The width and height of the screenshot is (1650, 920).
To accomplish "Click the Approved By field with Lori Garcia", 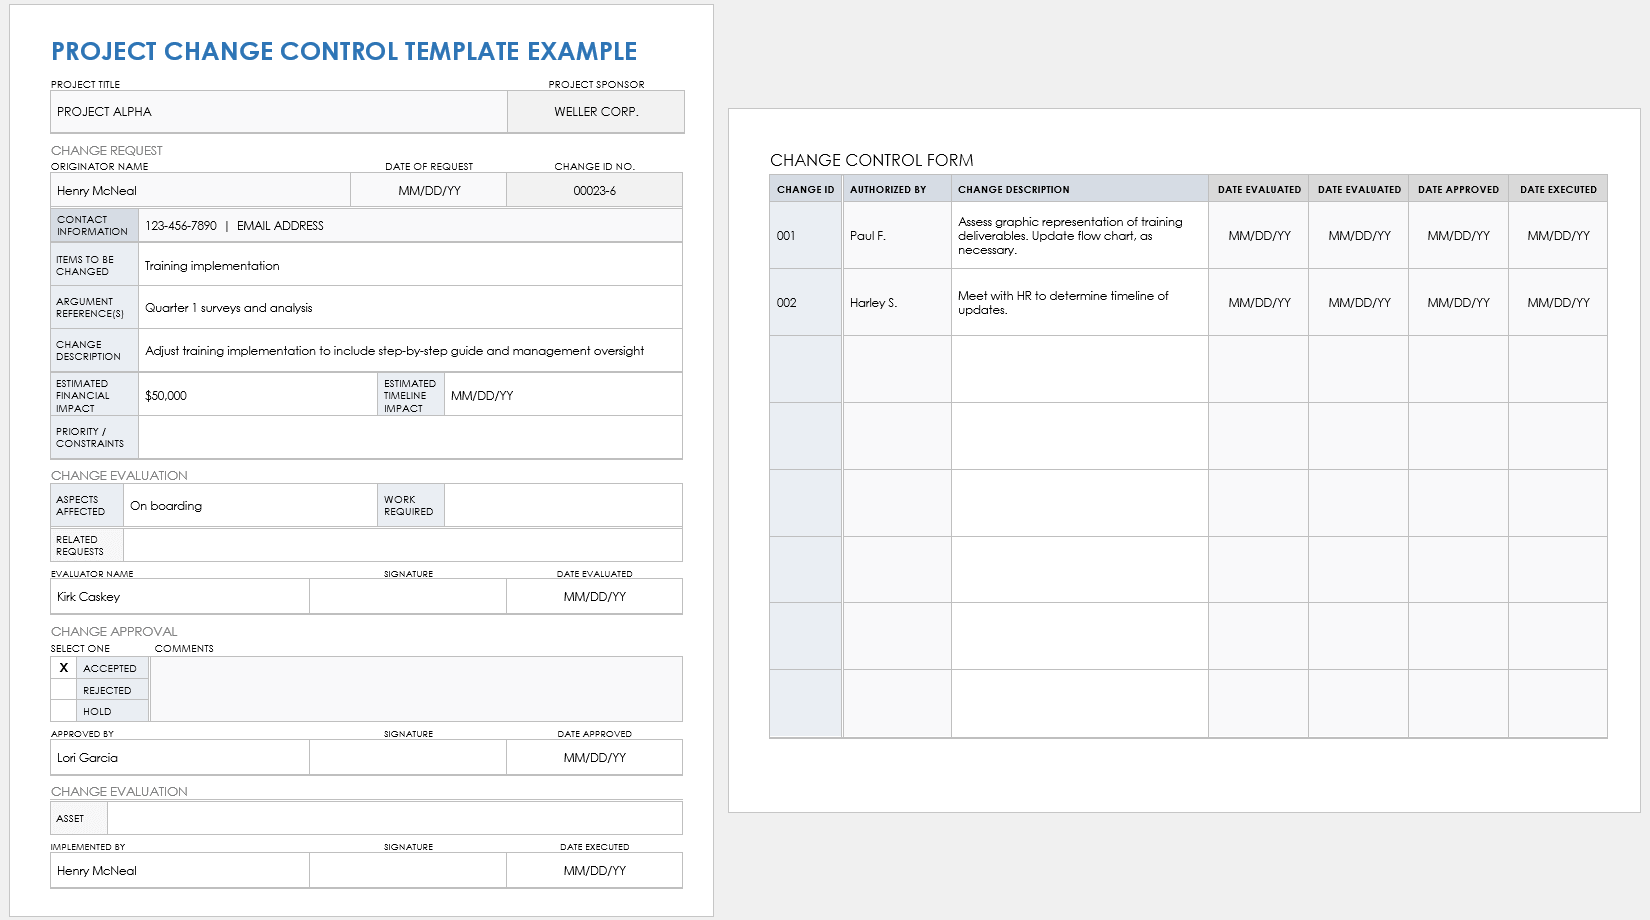I will tap(180, 758).
